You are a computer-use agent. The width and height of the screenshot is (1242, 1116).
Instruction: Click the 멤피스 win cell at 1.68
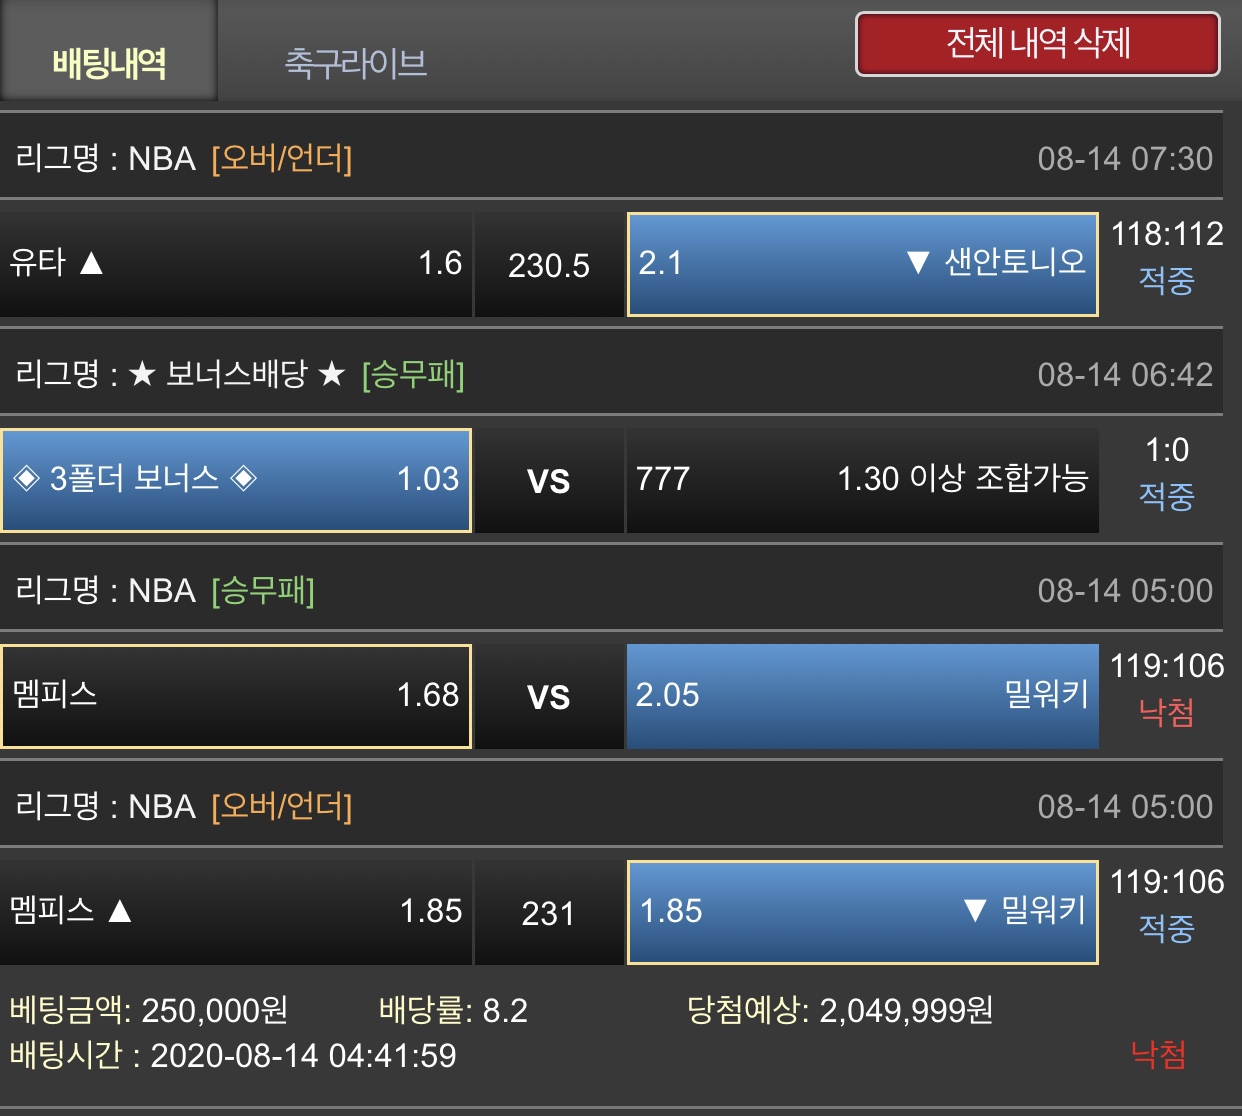coord(236,696)
